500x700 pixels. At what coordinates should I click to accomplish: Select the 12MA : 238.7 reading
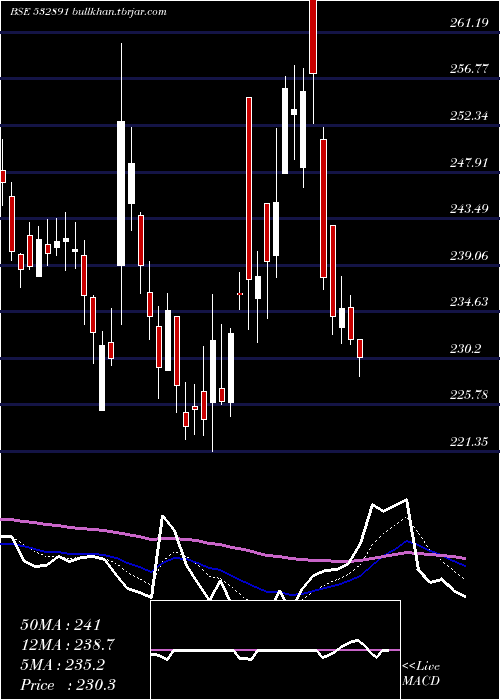[x=68, y=645]
